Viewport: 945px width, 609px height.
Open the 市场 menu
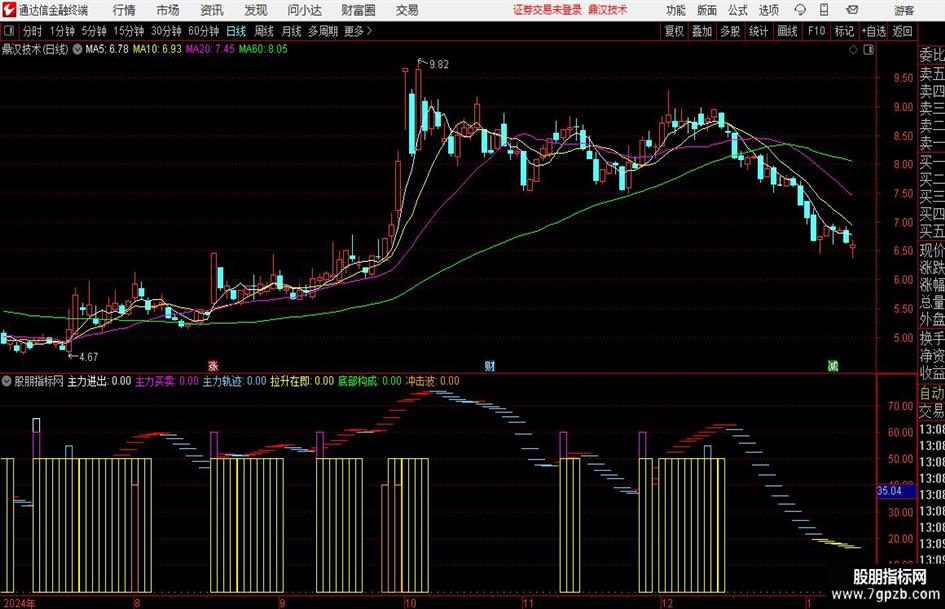[168, 10]
